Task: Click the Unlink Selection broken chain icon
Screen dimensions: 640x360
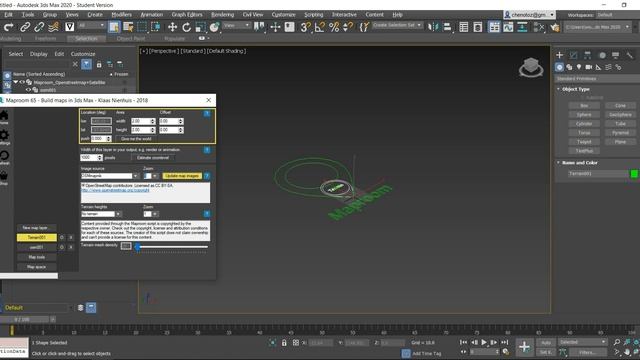Action: tap(39, 27)
